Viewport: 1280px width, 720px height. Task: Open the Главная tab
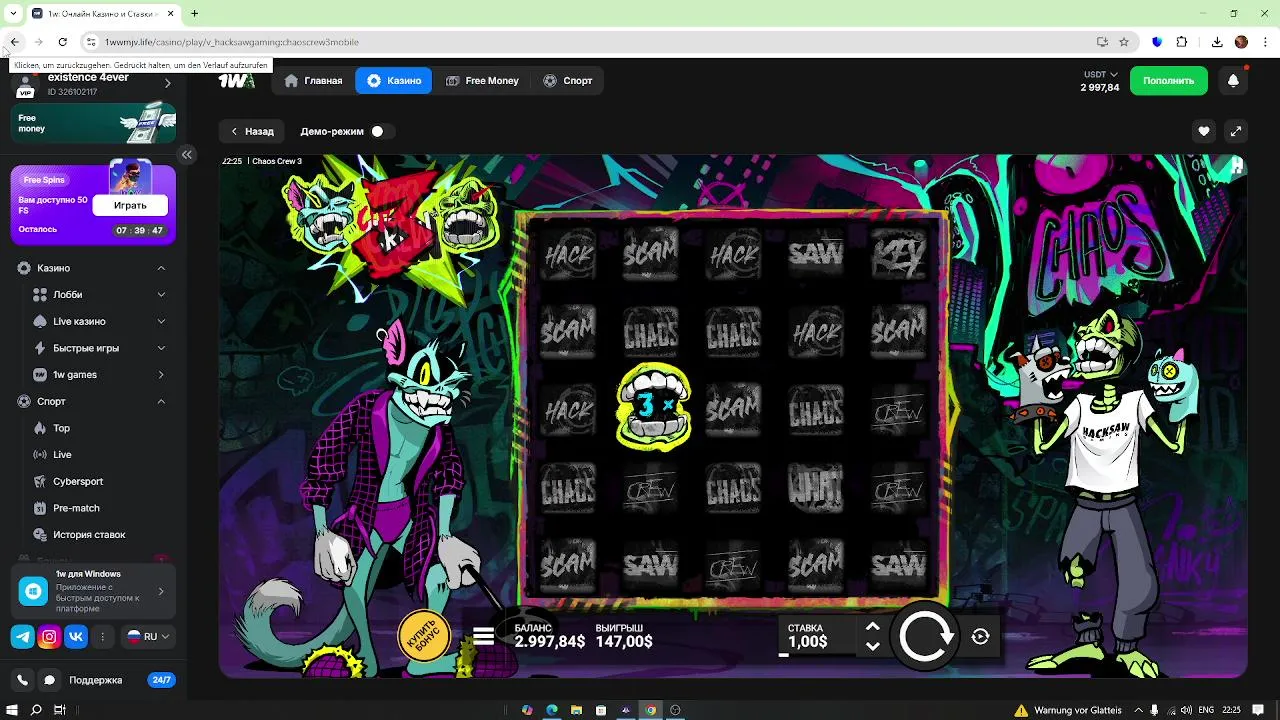[x=314, y=80]
